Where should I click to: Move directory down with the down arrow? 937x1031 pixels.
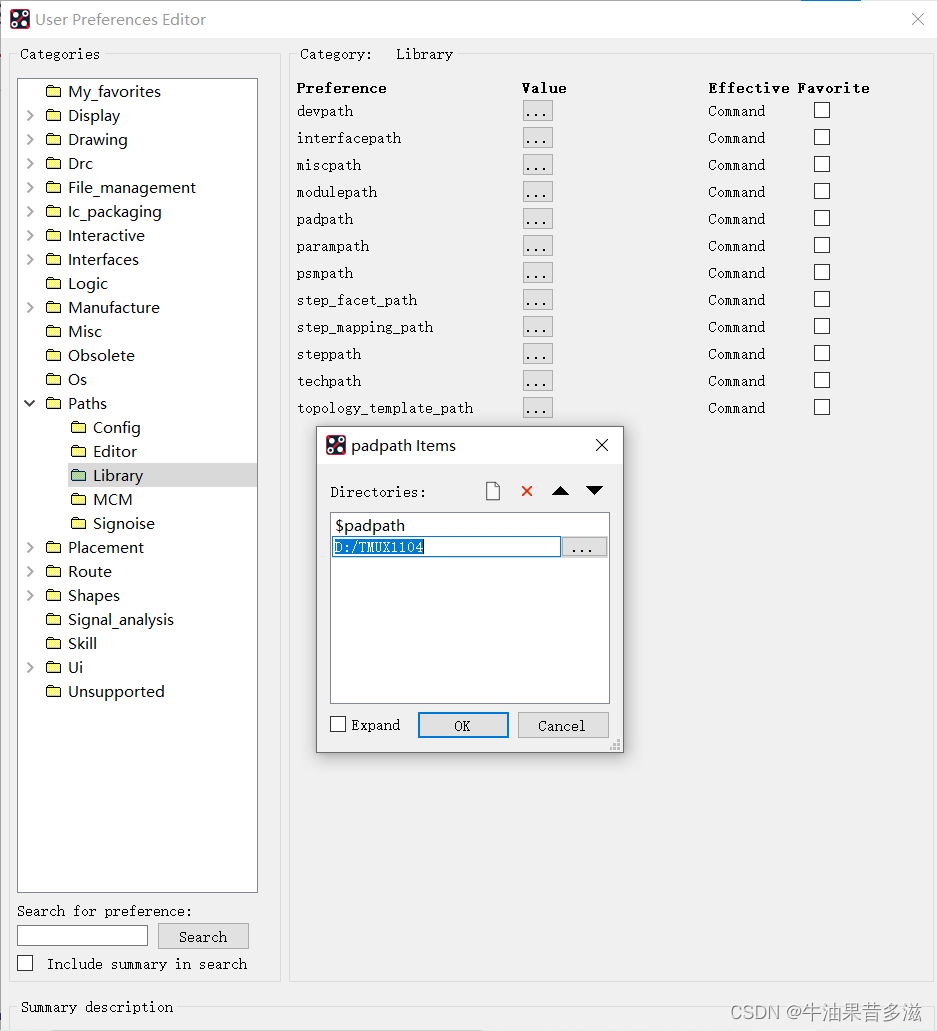[594, 491]
